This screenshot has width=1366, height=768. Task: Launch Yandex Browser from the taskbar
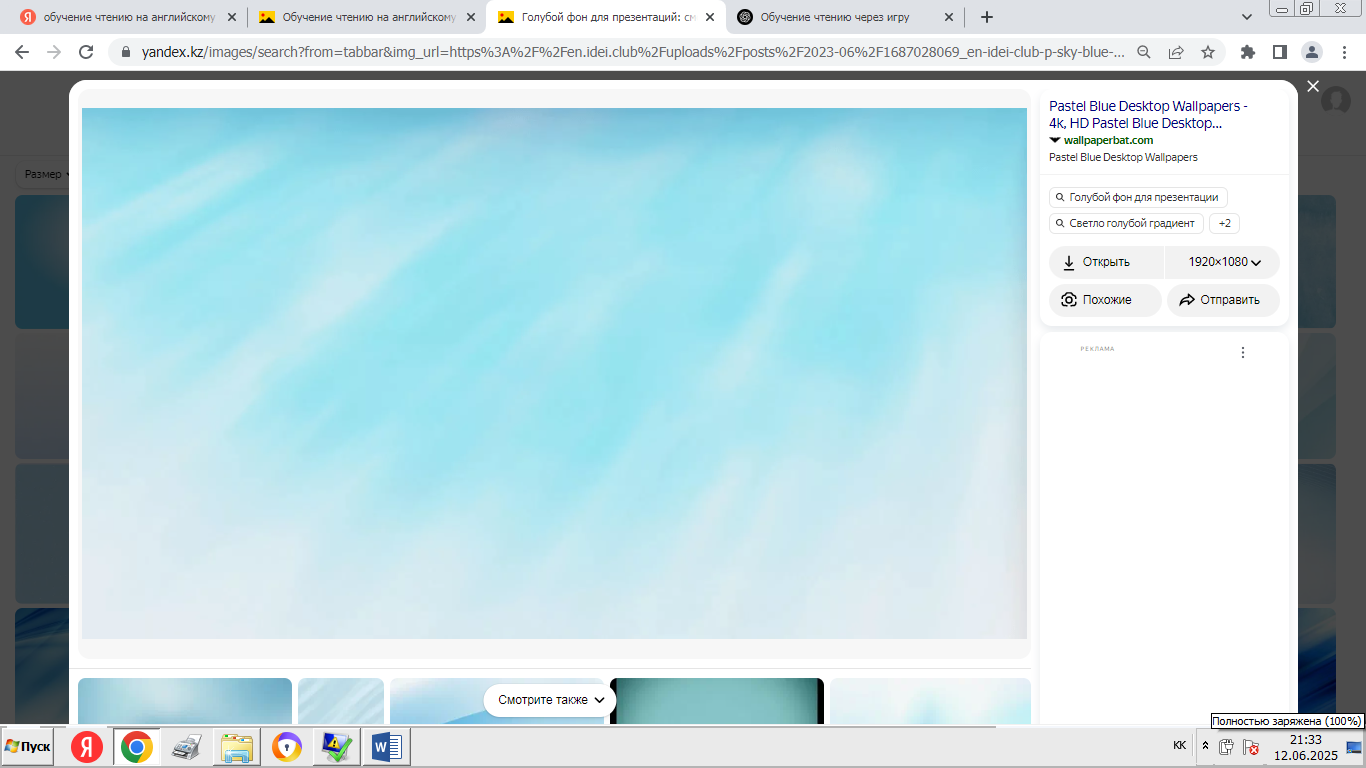87,747
